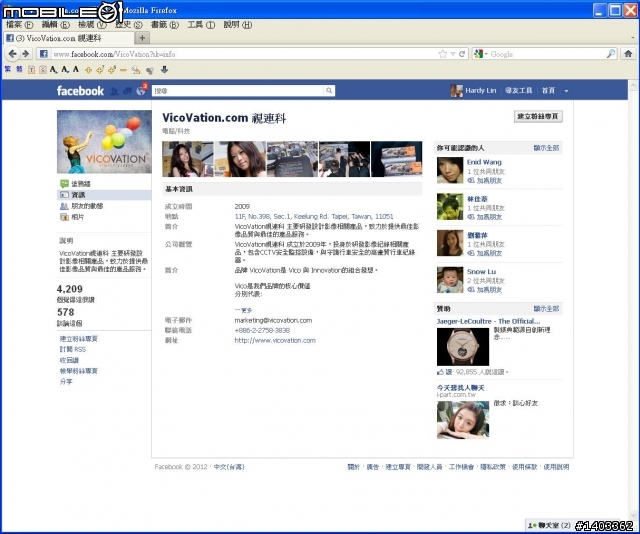Open the 朋友的動態 section in sidebar

click(x=104, y=206)
